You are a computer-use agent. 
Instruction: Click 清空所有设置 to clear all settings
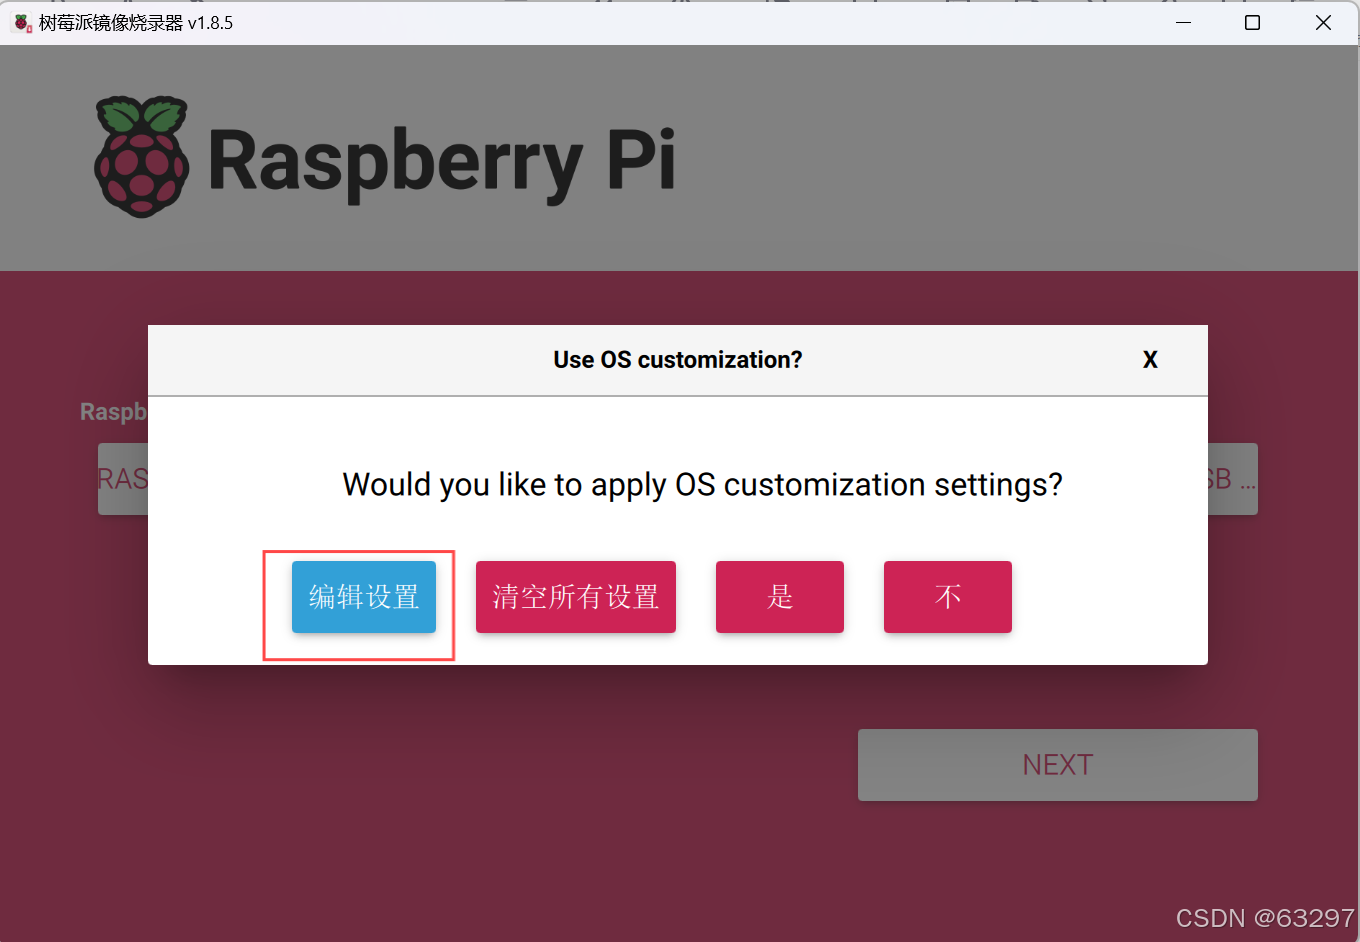576,597
